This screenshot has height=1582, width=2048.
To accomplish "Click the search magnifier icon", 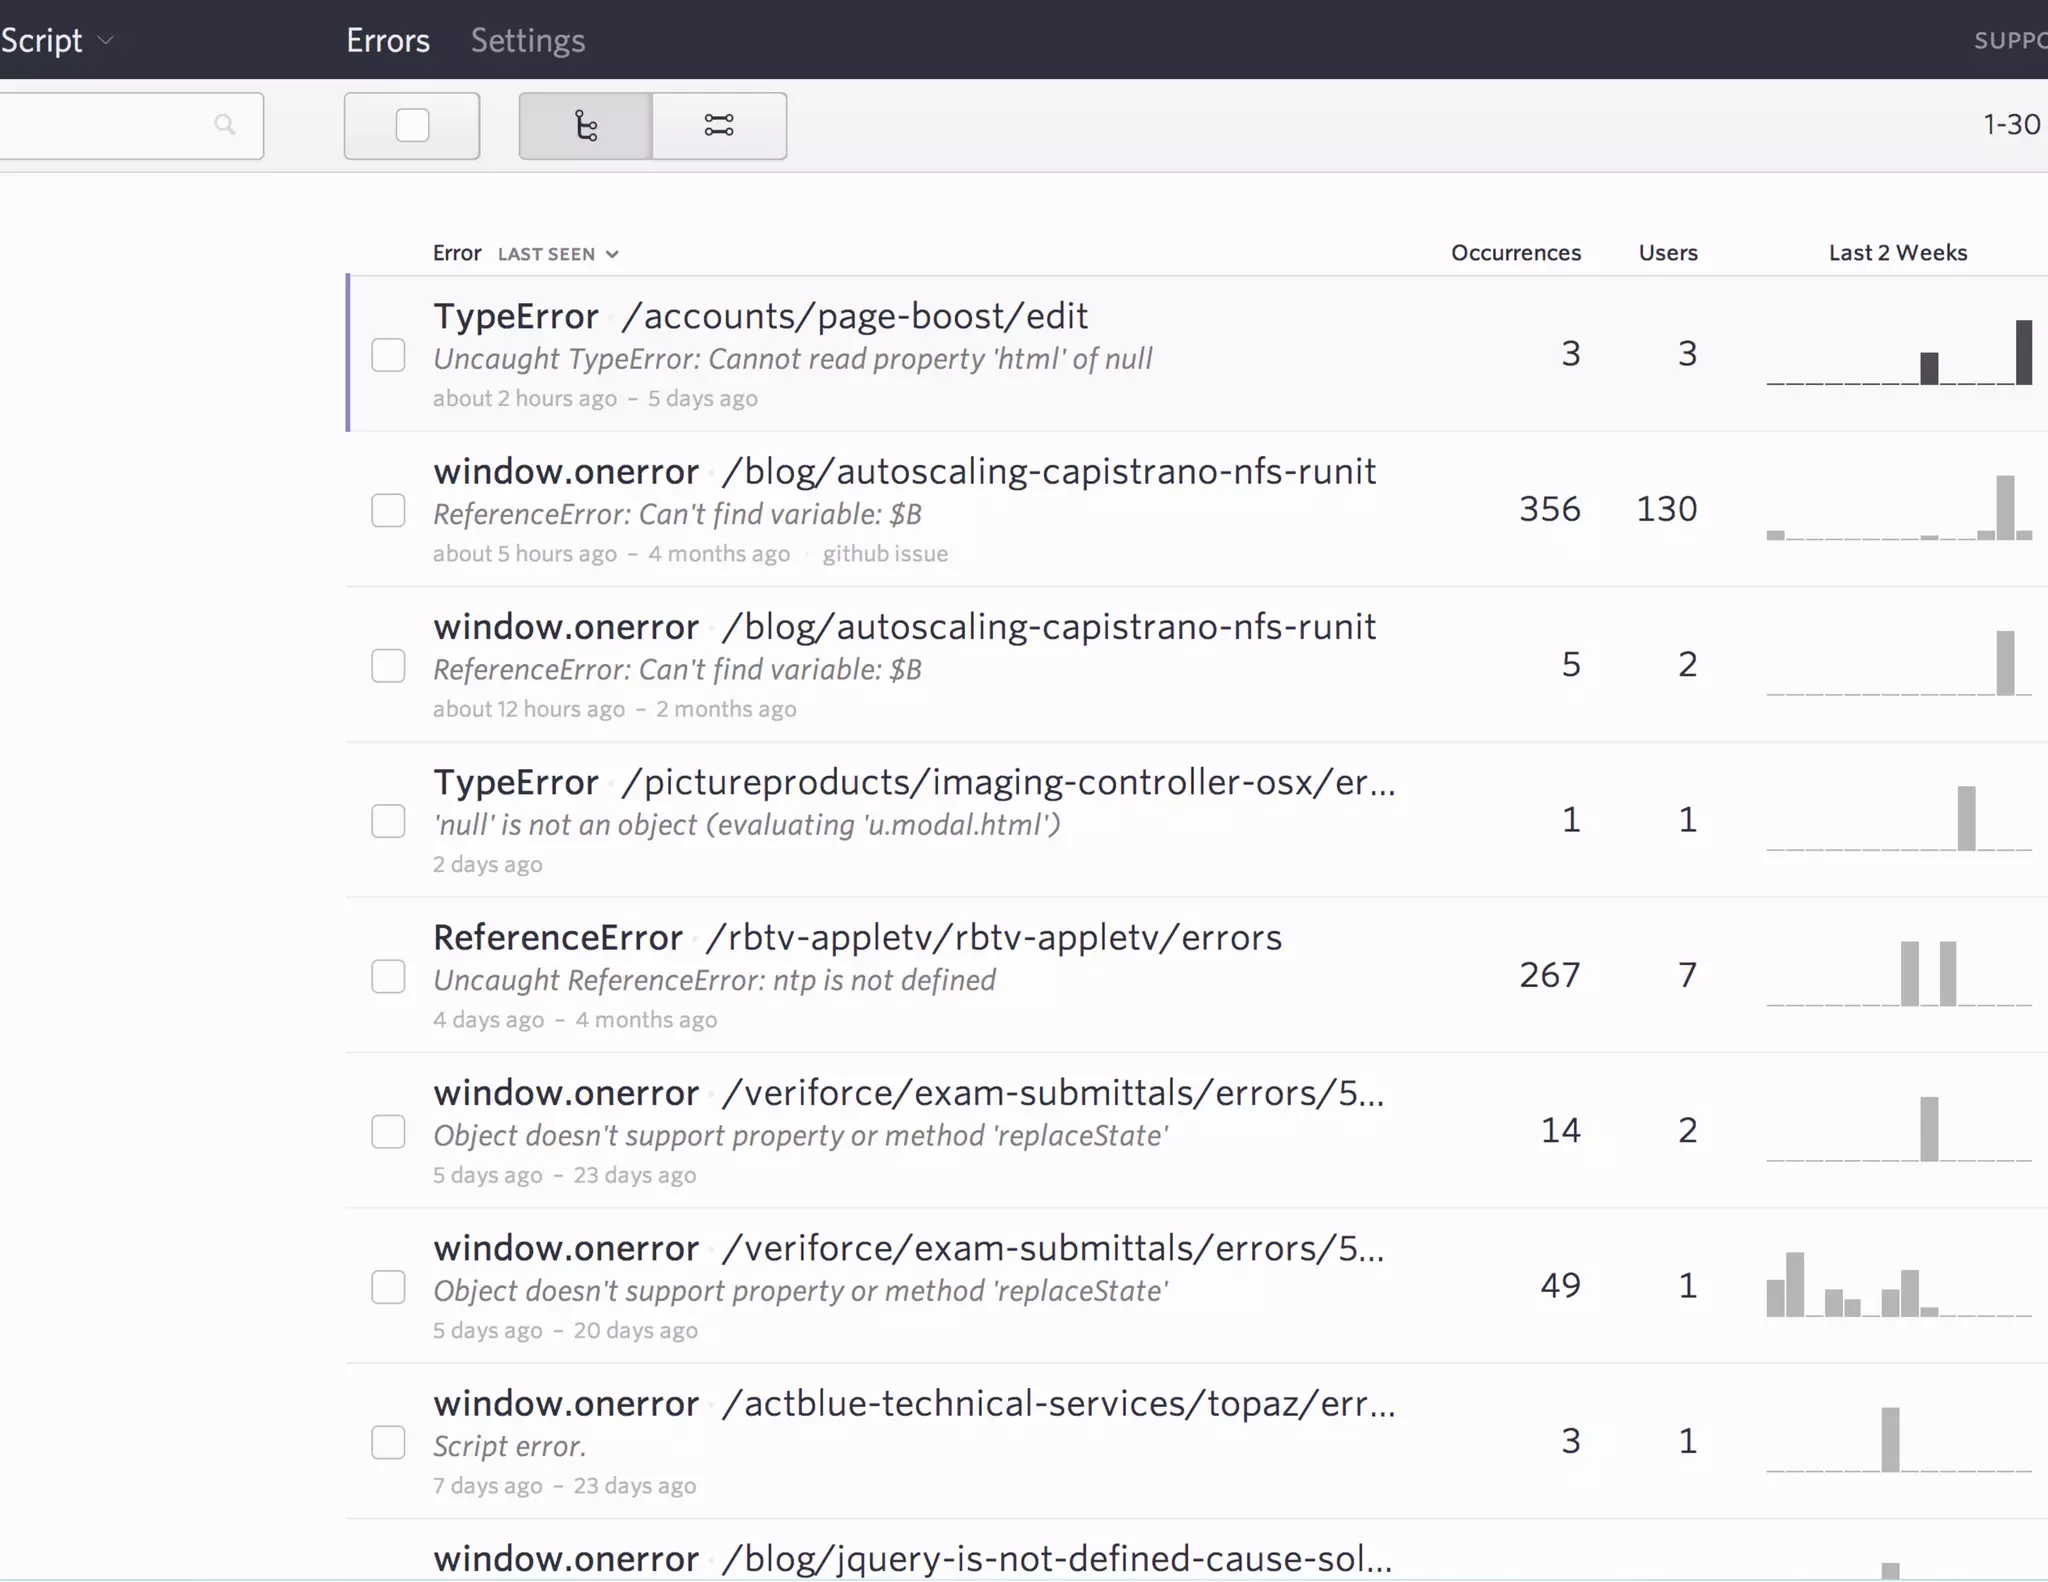I will click(225, 125).
